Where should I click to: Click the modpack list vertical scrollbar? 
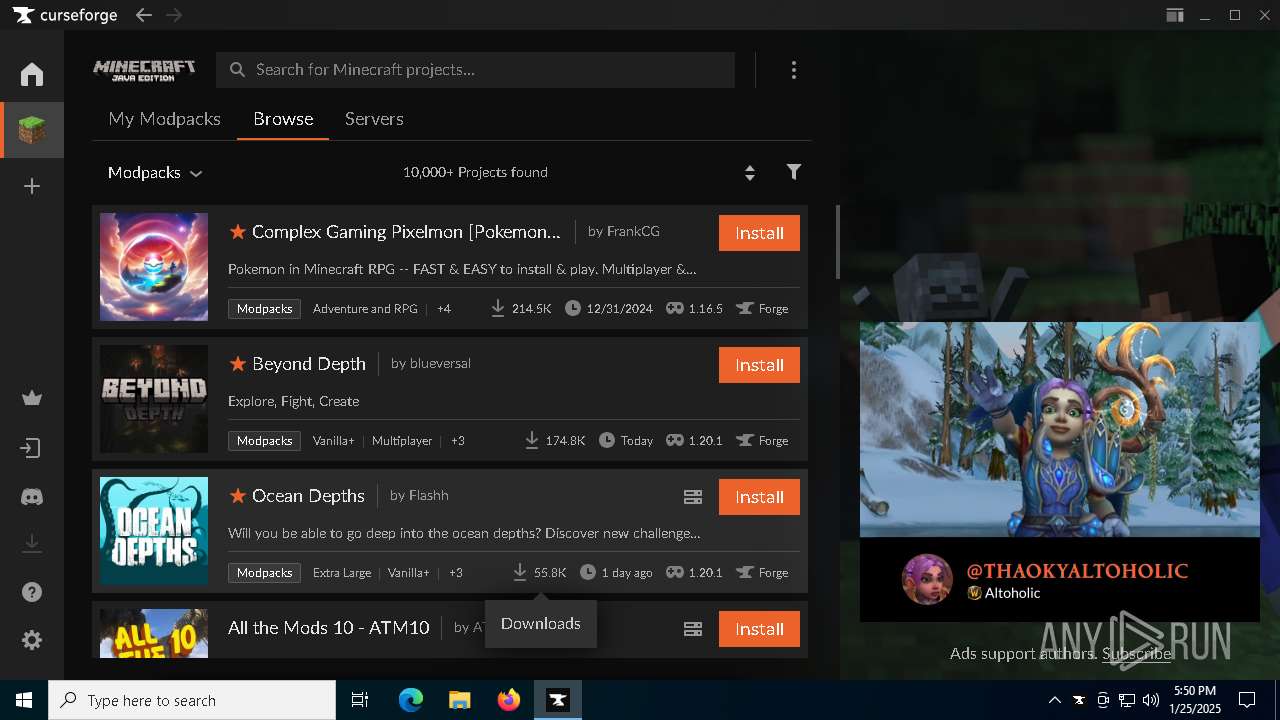coord(838,242)
